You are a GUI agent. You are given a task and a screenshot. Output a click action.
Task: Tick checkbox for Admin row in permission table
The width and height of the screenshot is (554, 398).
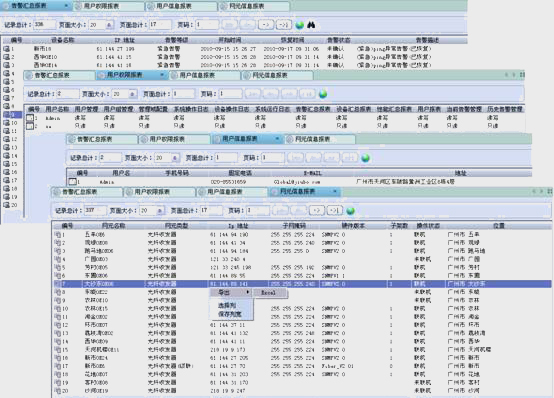pyautogui.click(x=30, y=118)
